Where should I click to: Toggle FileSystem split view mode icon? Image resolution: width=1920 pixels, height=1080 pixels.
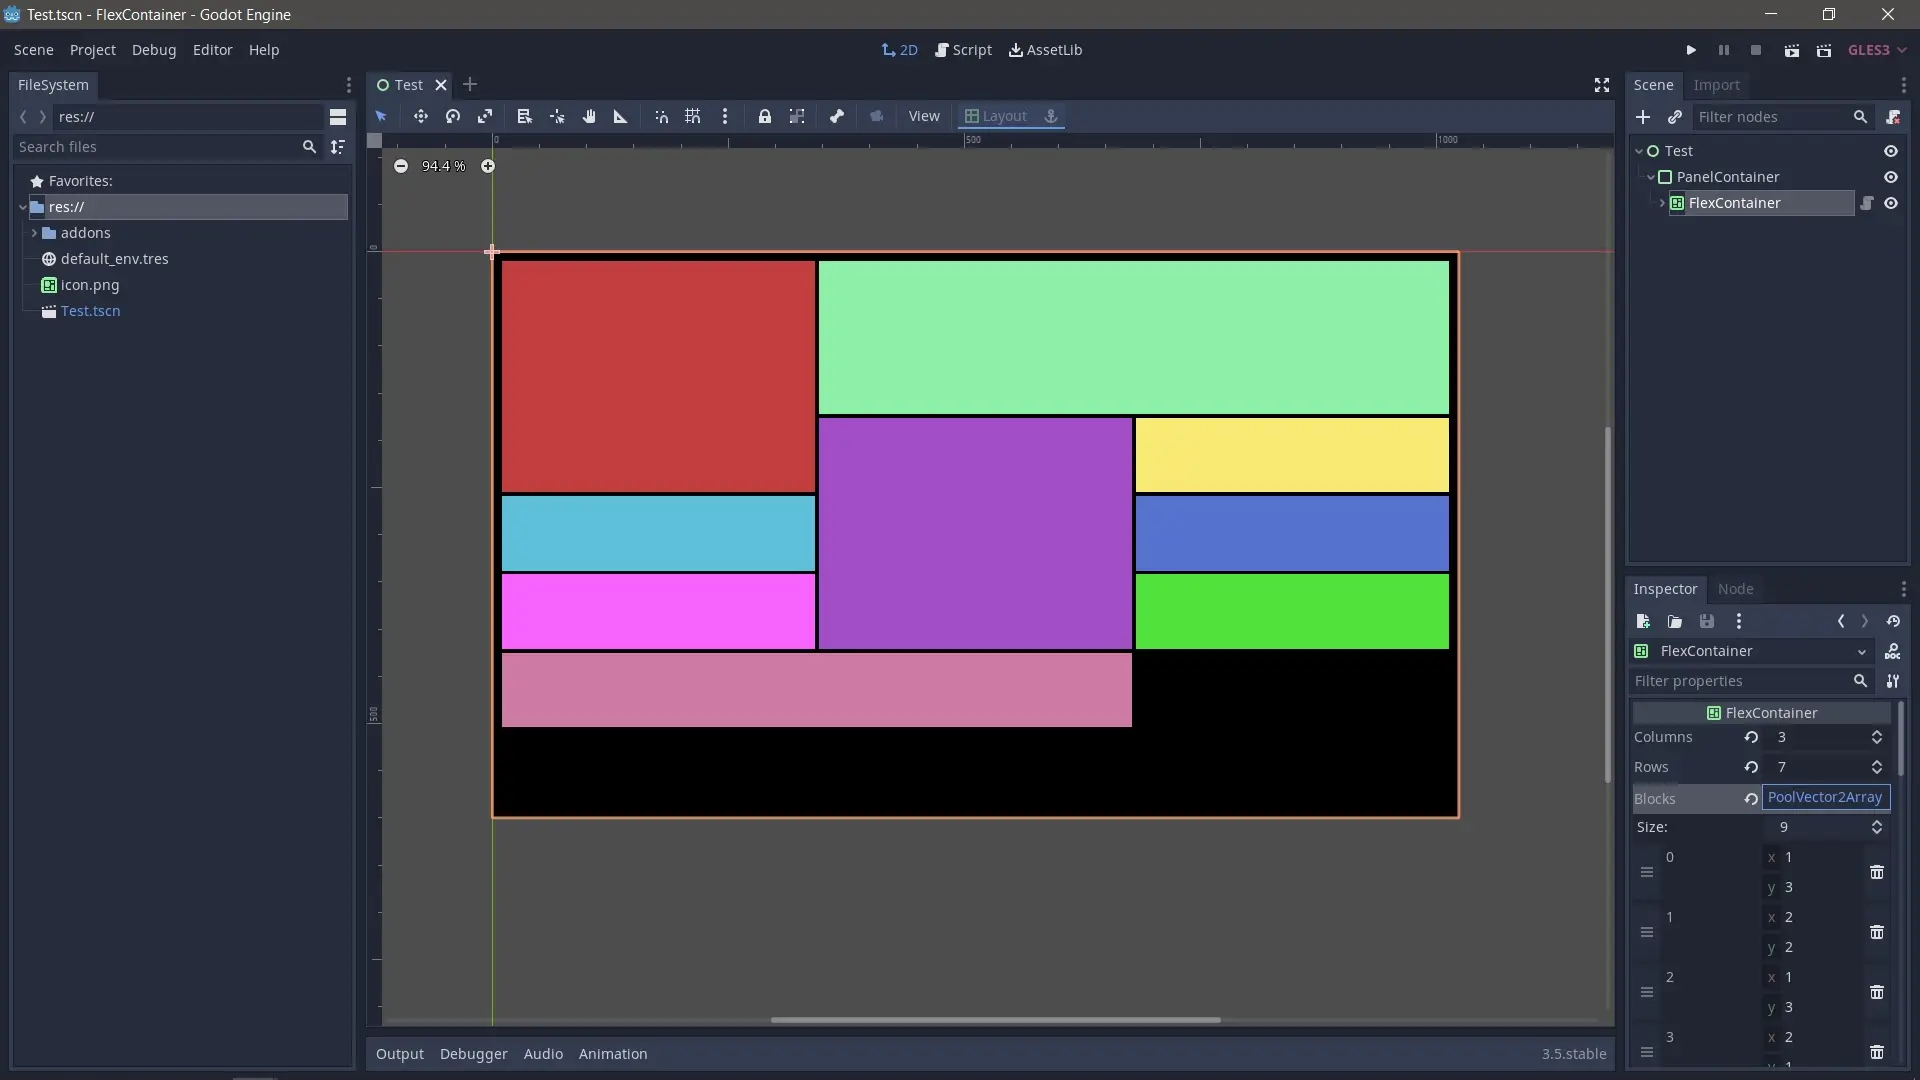338,117
